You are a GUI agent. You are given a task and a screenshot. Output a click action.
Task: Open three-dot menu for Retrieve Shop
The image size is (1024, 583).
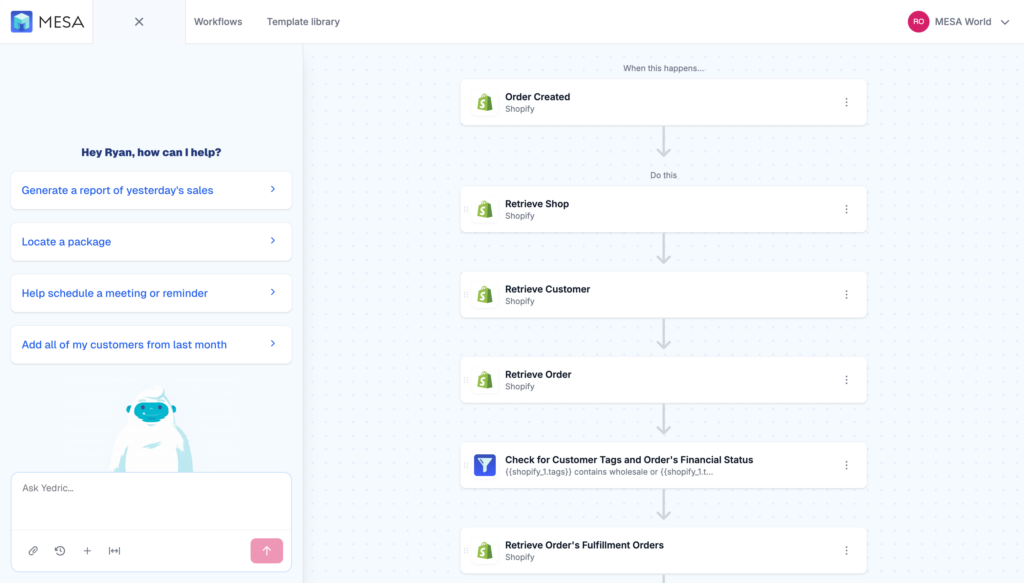(846, 210)
